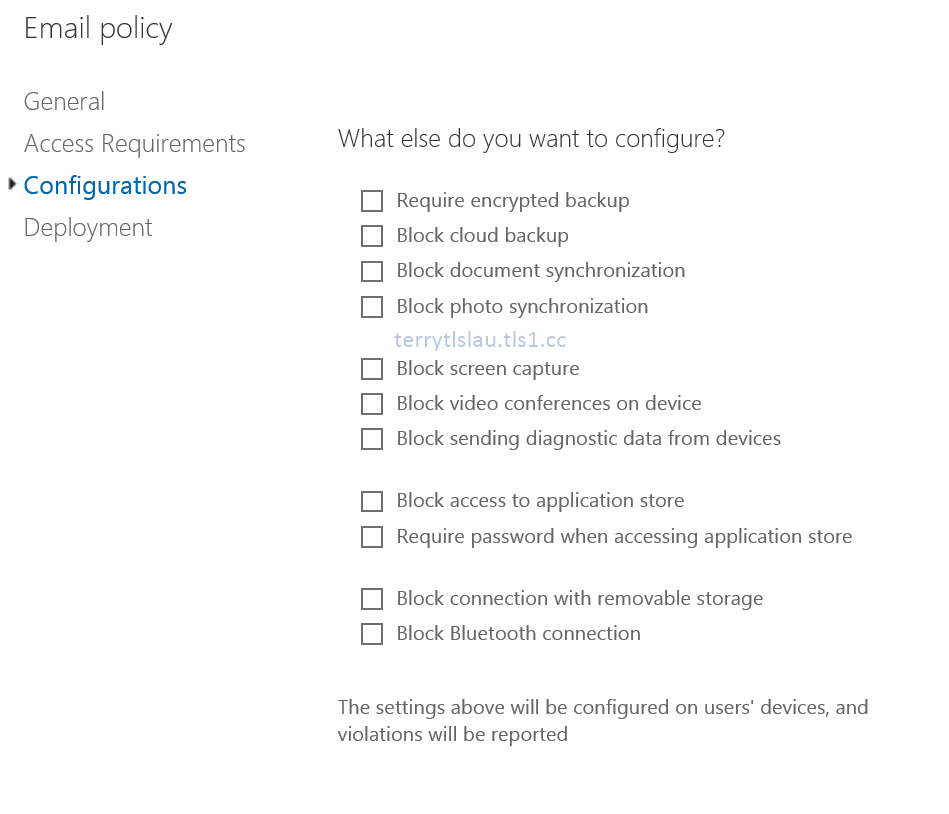Enable Require password when accessing application store

click(x=372, y=537)
